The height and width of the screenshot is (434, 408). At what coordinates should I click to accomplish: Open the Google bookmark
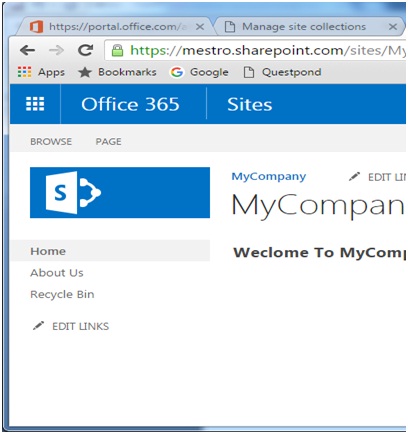199,72
